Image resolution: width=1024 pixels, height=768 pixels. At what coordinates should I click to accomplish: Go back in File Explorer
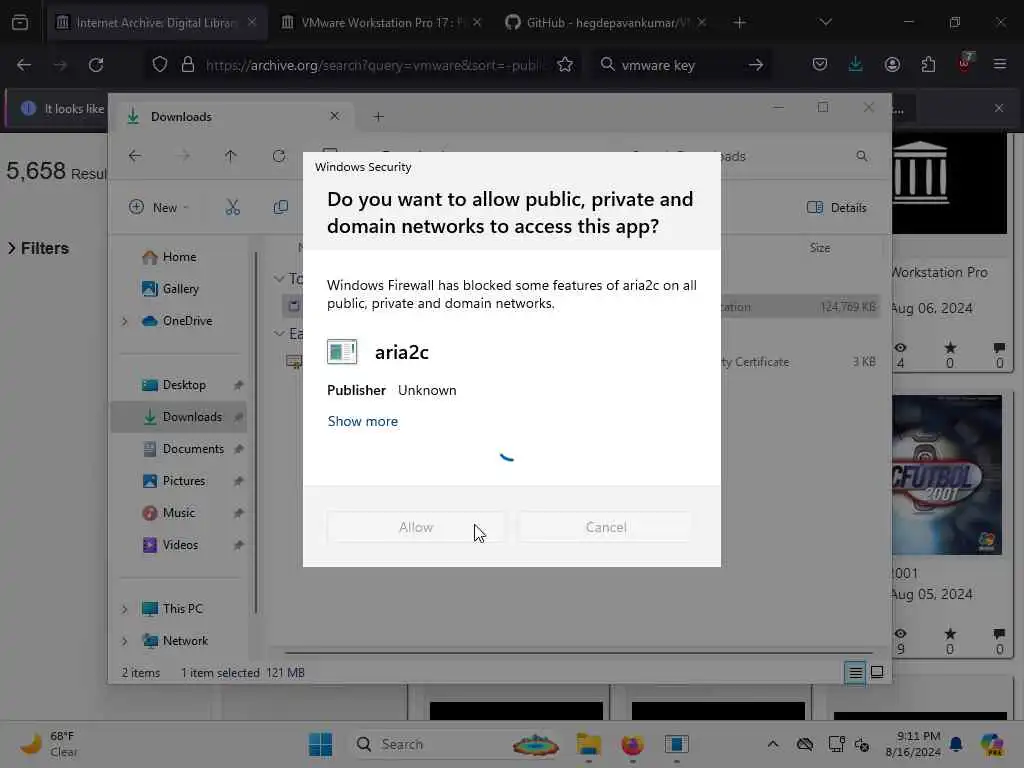click(x=135, y=156)
